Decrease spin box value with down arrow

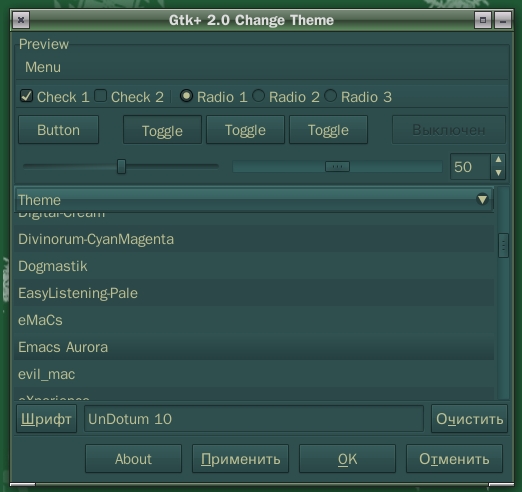pos(498,173)
